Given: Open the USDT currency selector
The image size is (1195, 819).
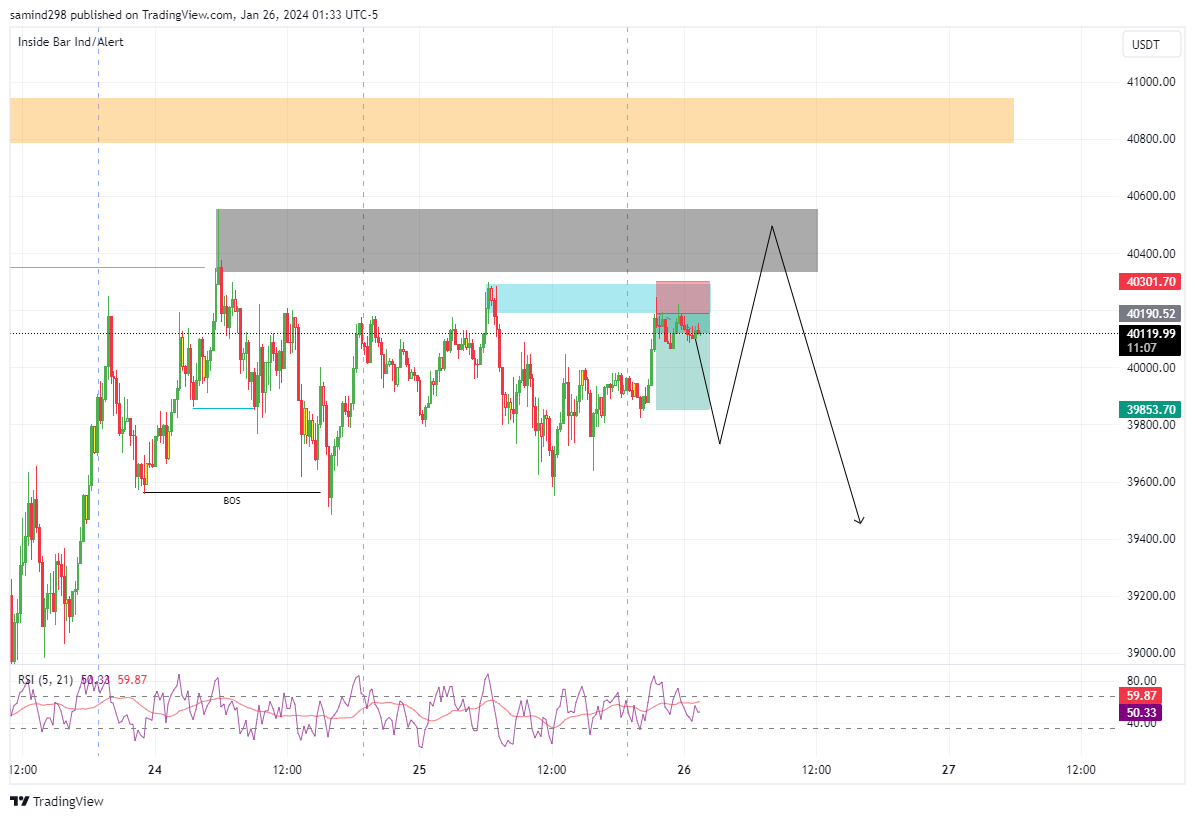Looking at the screenshot, I should pyautogui.click(x=1145, y=45).
